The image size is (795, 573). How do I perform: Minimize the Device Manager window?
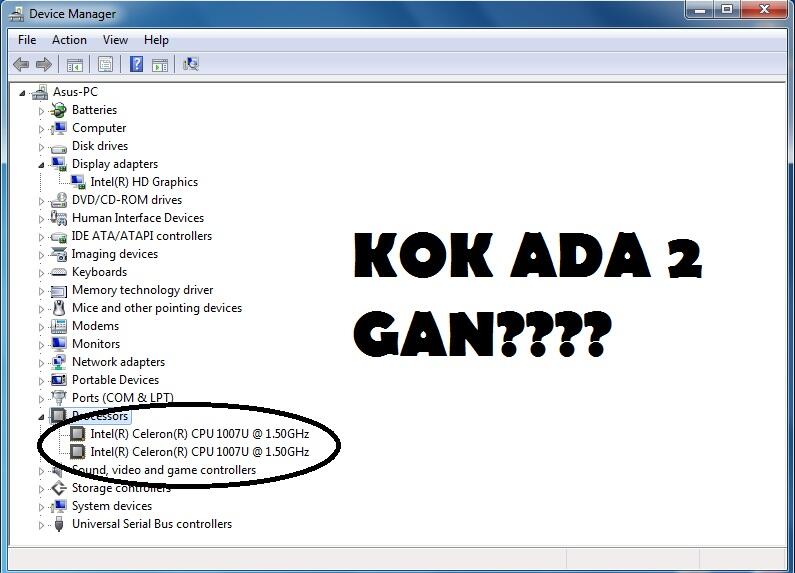click(x=700, y=10)
